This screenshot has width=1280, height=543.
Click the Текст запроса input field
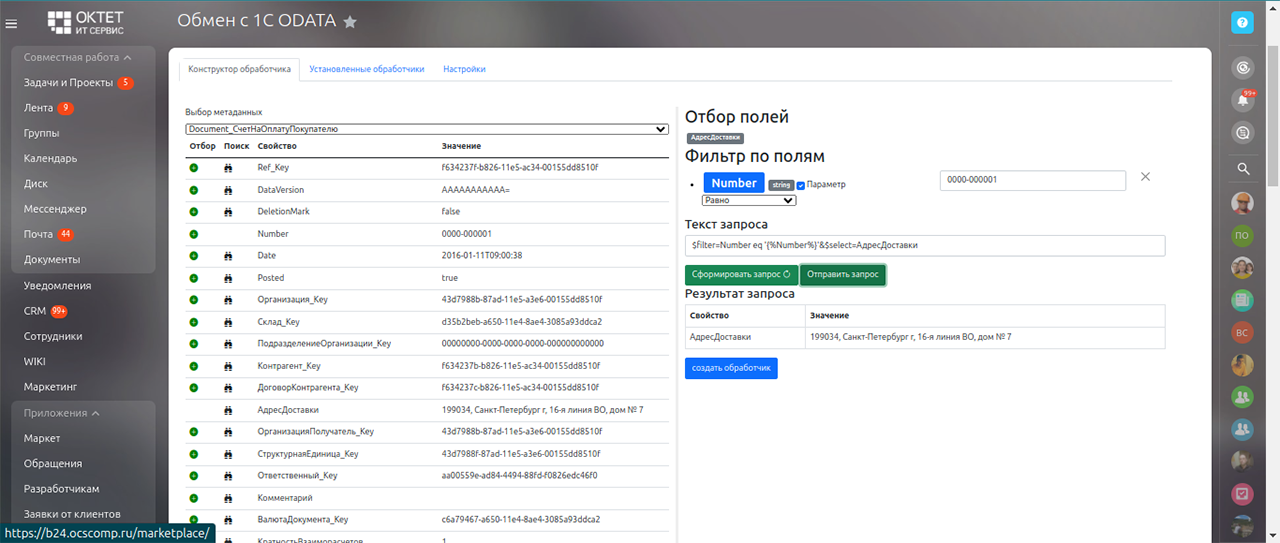pos(924,245)
